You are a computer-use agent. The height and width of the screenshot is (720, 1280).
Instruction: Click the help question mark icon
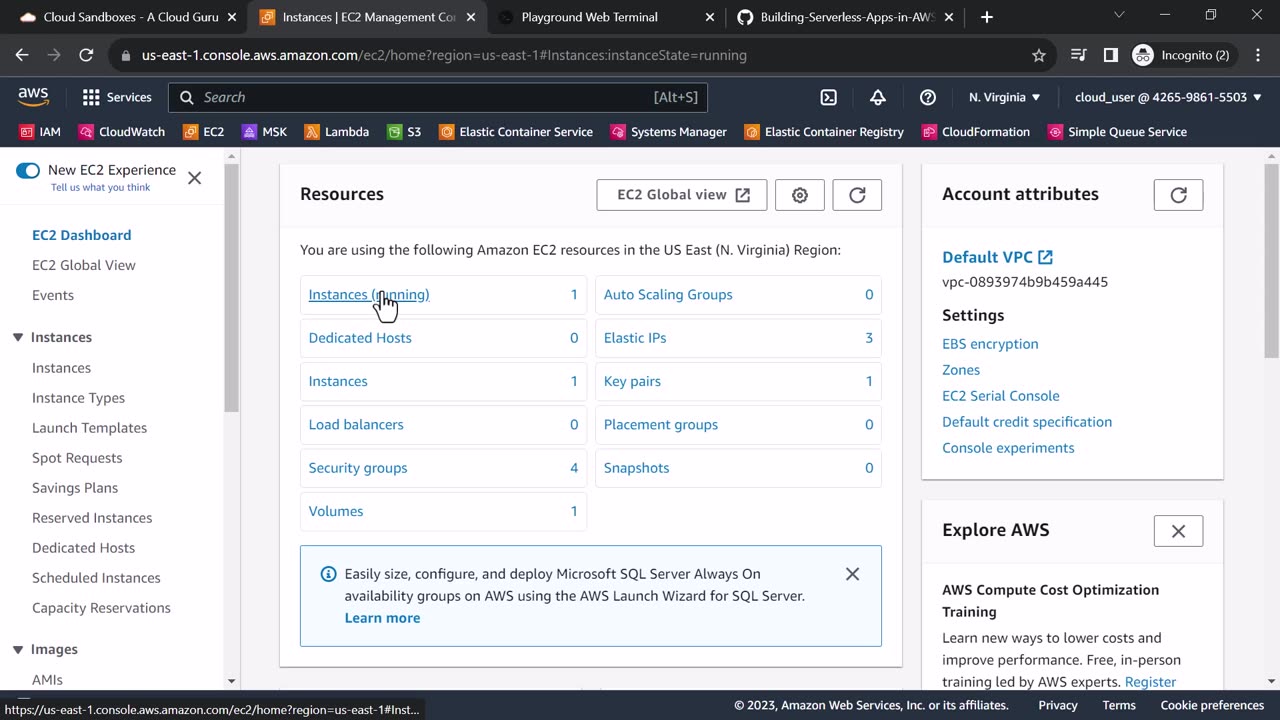point(927,97)
